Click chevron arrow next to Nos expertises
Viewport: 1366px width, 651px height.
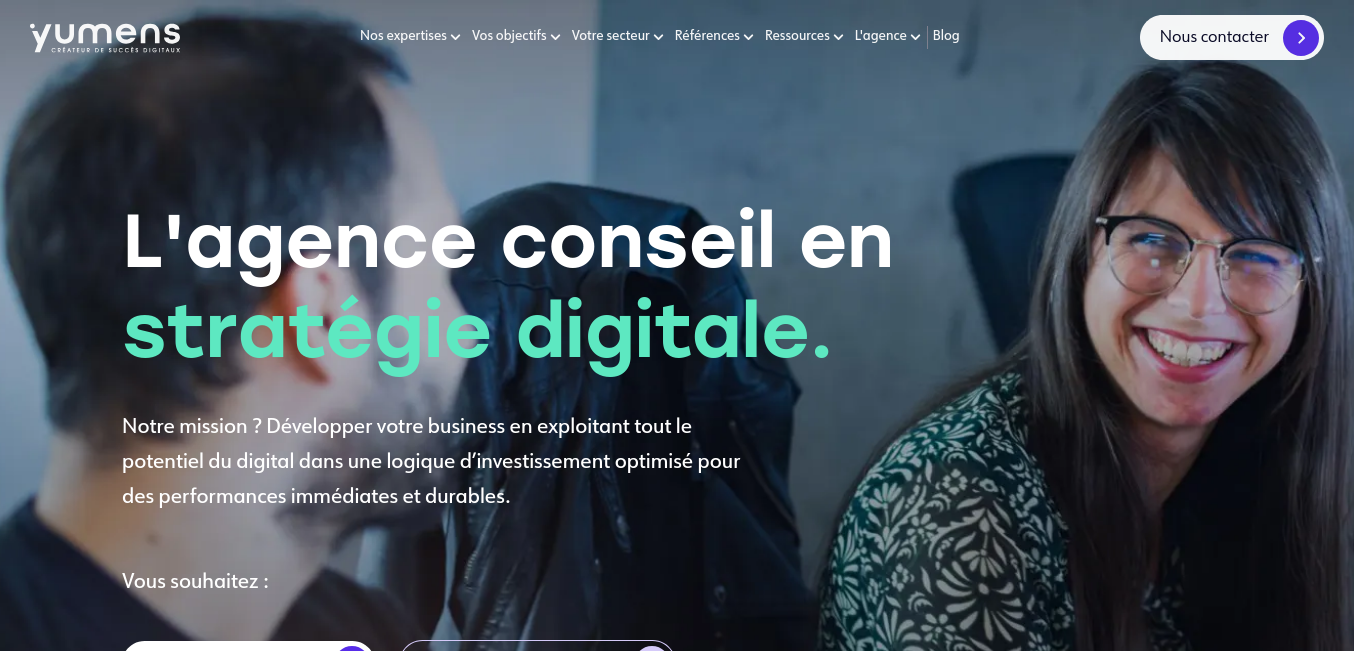coord(455,37)
